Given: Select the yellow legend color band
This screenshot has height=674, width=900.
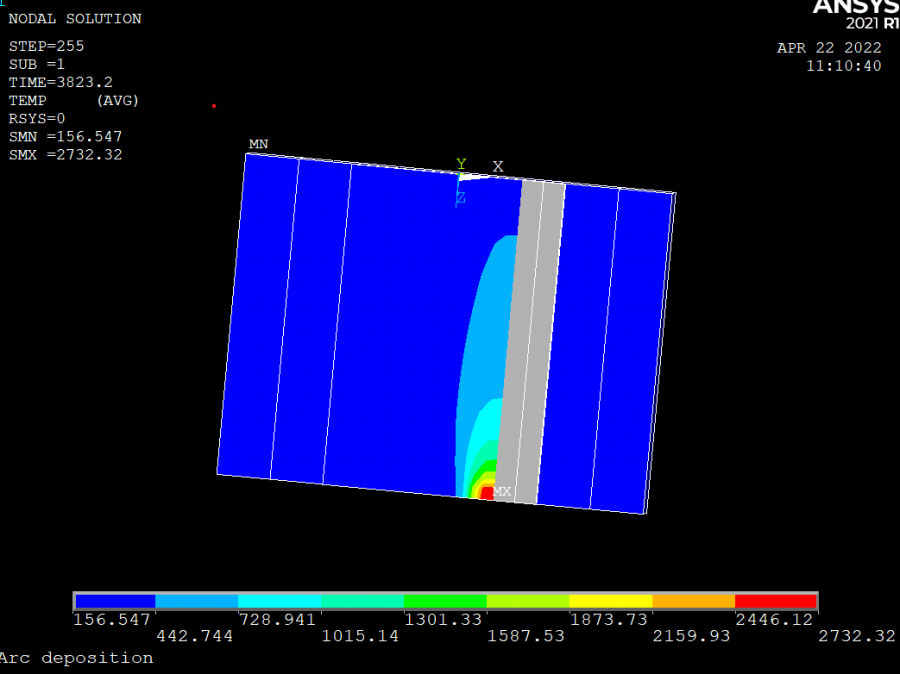Looking at the screenshot, I should click(610, 601).
